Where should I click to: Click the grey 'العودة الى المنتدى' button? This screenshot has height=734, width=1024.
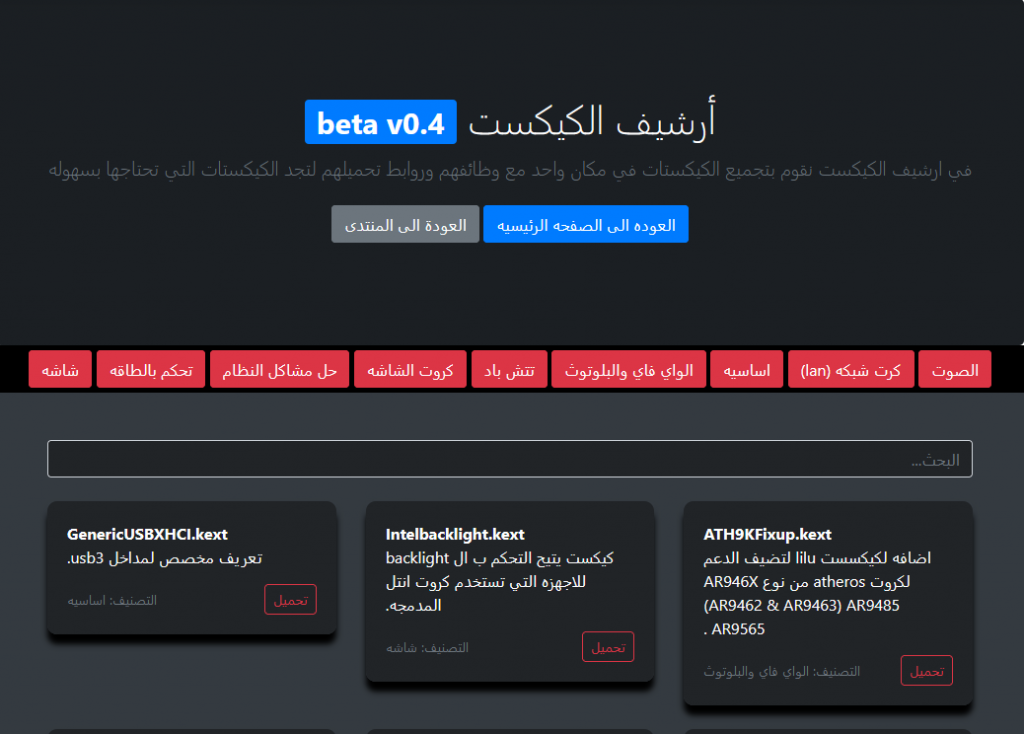(405, 225)
